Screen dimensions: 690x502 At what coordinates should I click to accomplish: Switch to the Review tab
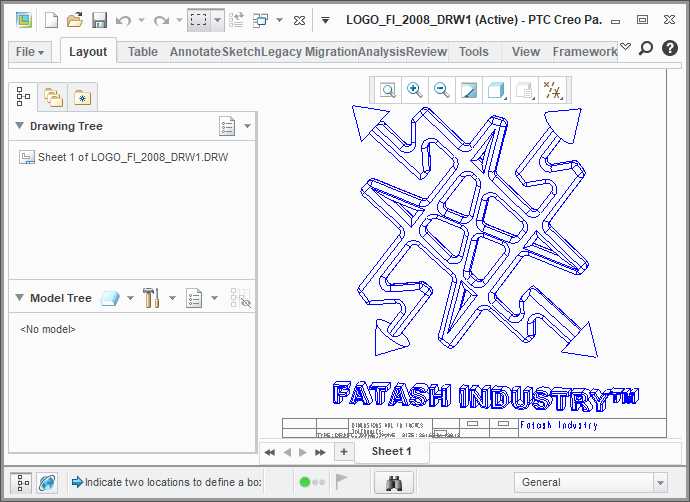pyautogui.click(x=426, y=52)
